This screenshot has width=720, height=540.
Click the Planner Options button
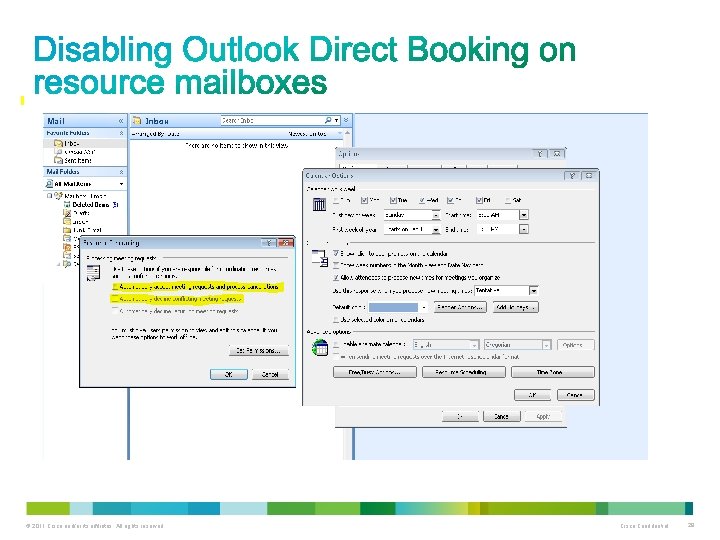(x=460, y=307)
